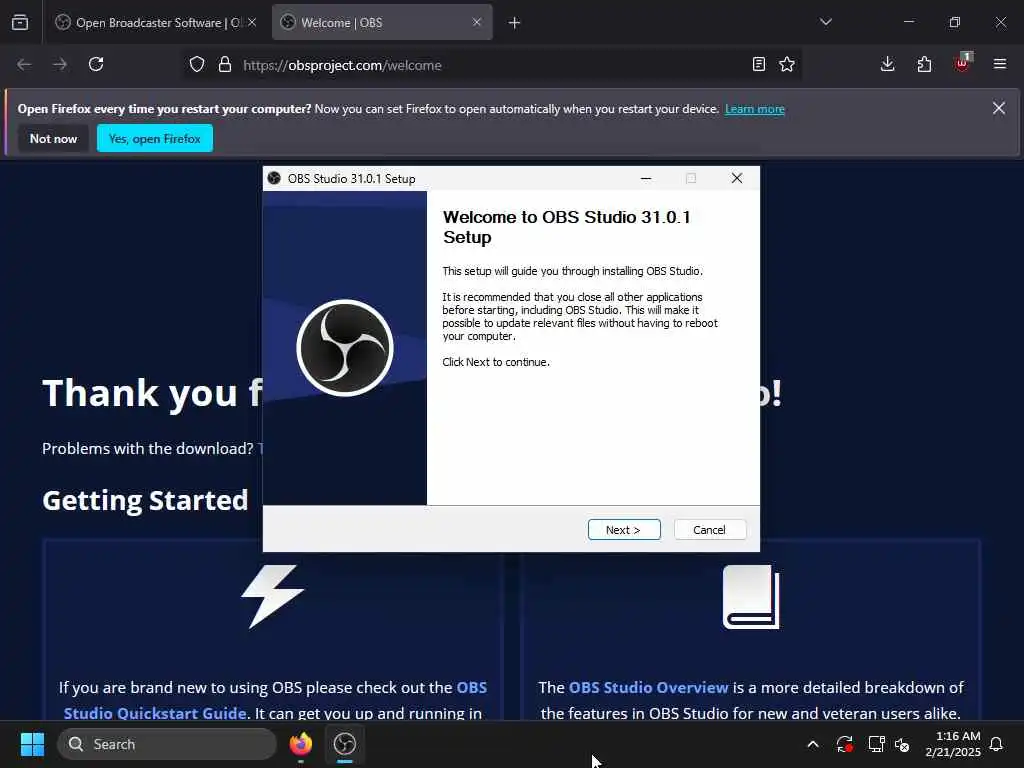Open network status tray icon
The image size is (1024, 768).
click(x=876, y=744)
